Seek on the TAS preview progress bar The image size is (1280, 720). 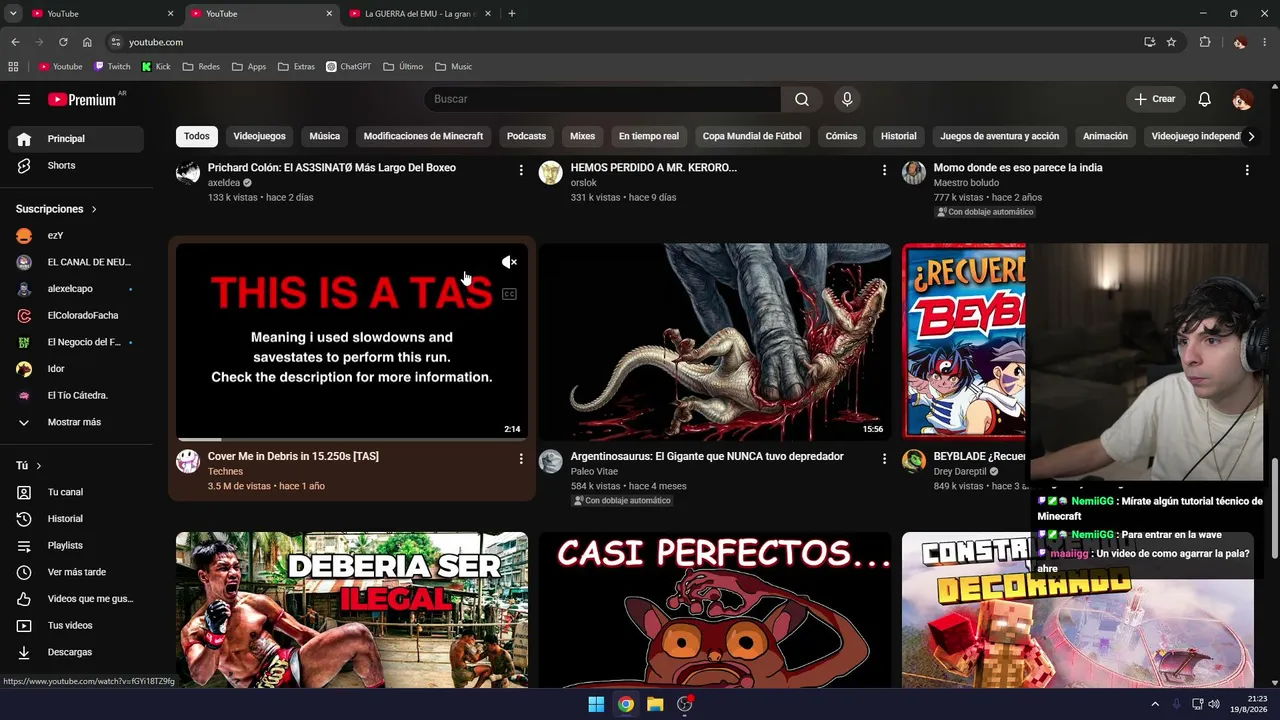point(352,439)
